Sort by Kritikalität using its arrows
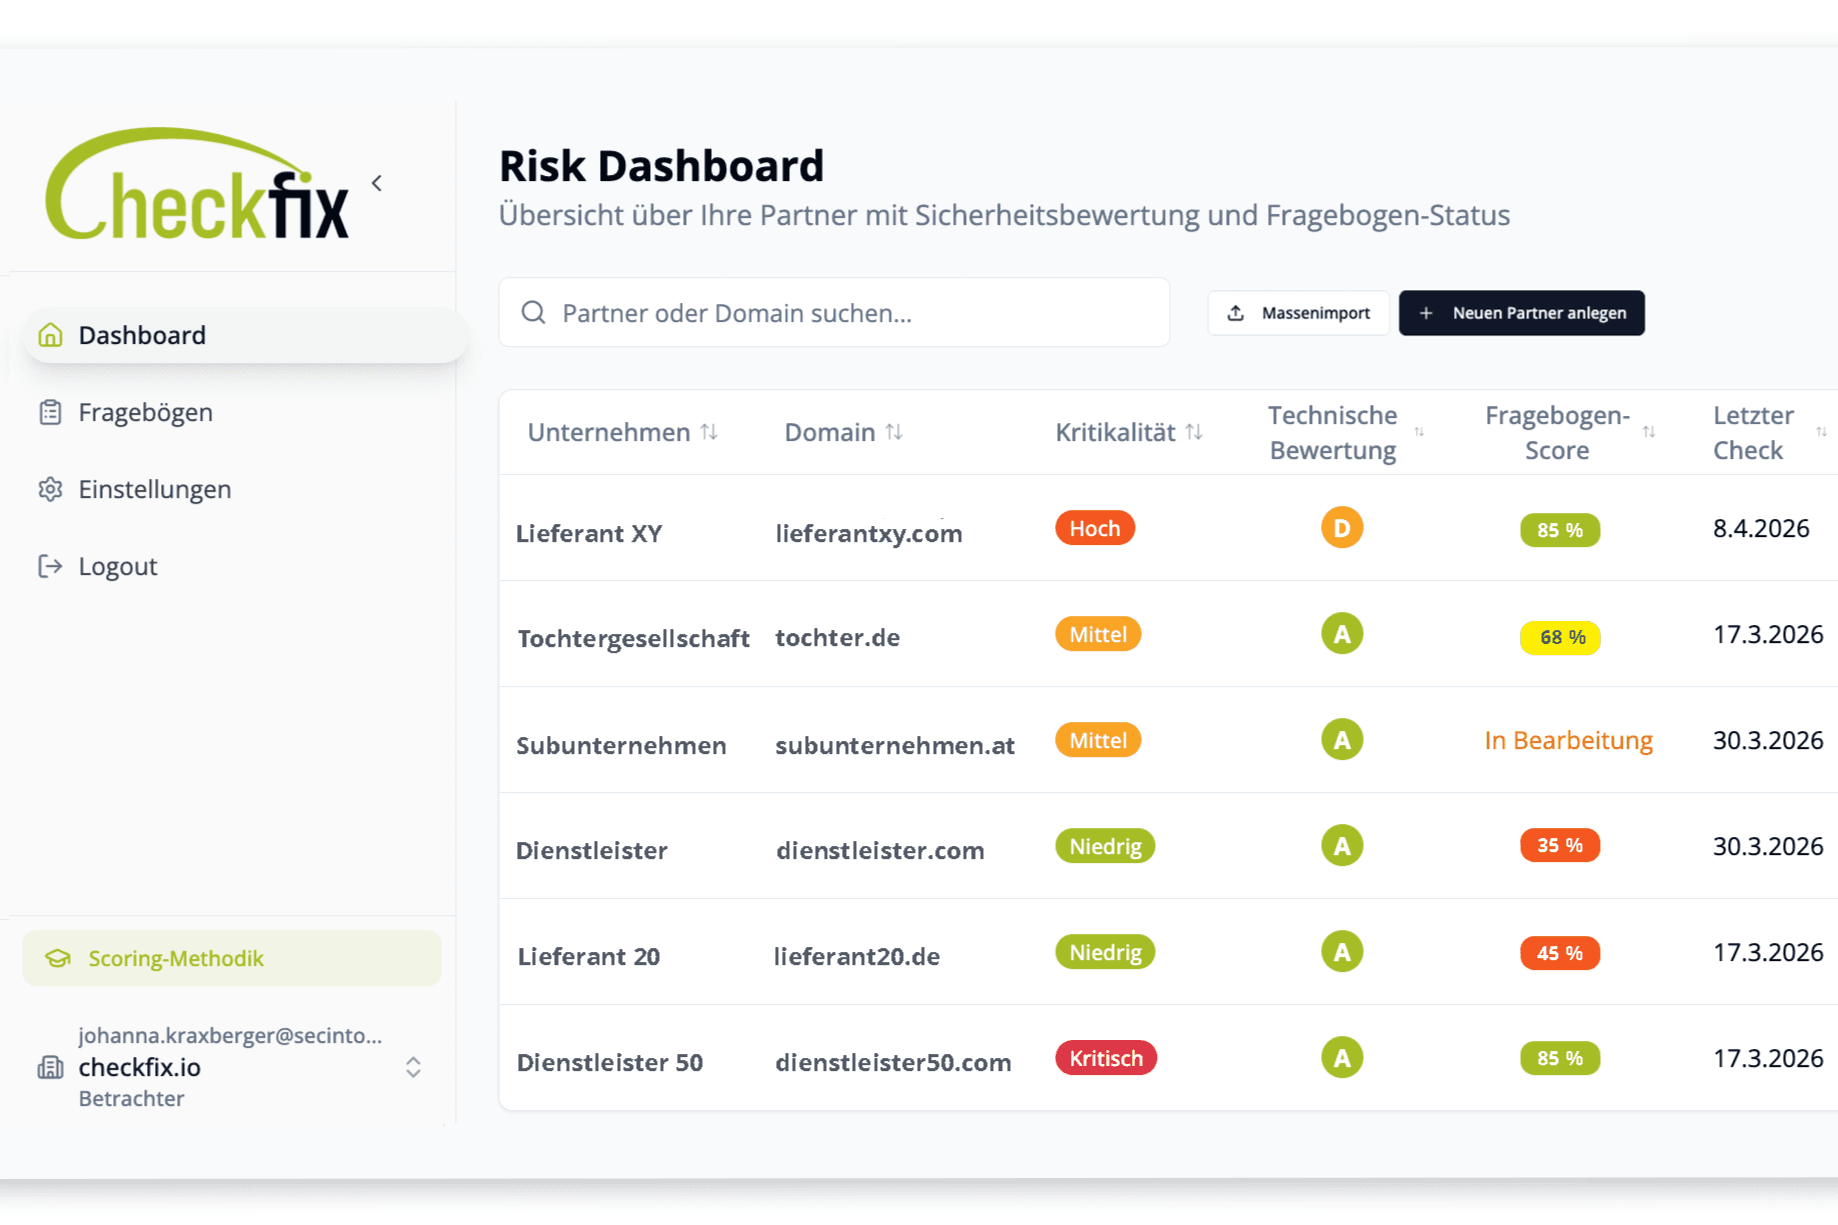 [1194, 432]
